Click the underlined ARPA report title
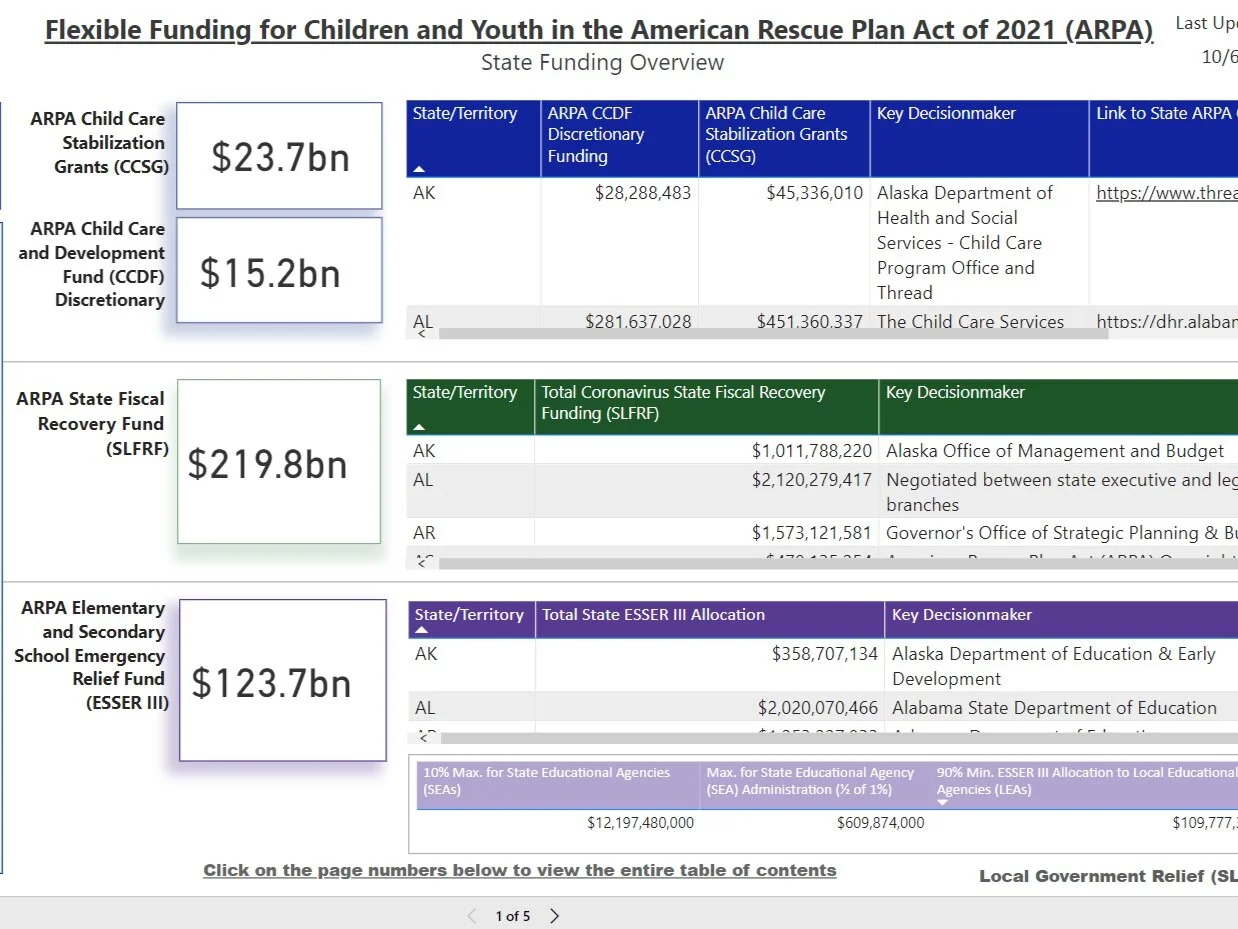The width and height of the screenshot is (1238, 929). 601,29
